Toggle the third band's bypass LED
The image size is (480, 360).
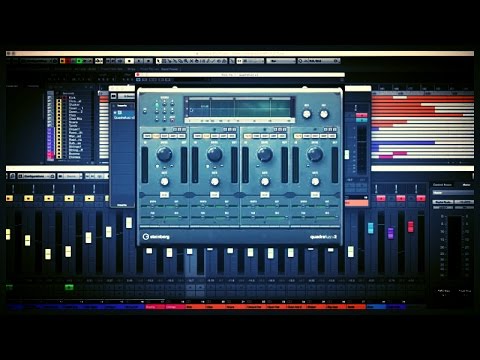(x=265, y=129)
